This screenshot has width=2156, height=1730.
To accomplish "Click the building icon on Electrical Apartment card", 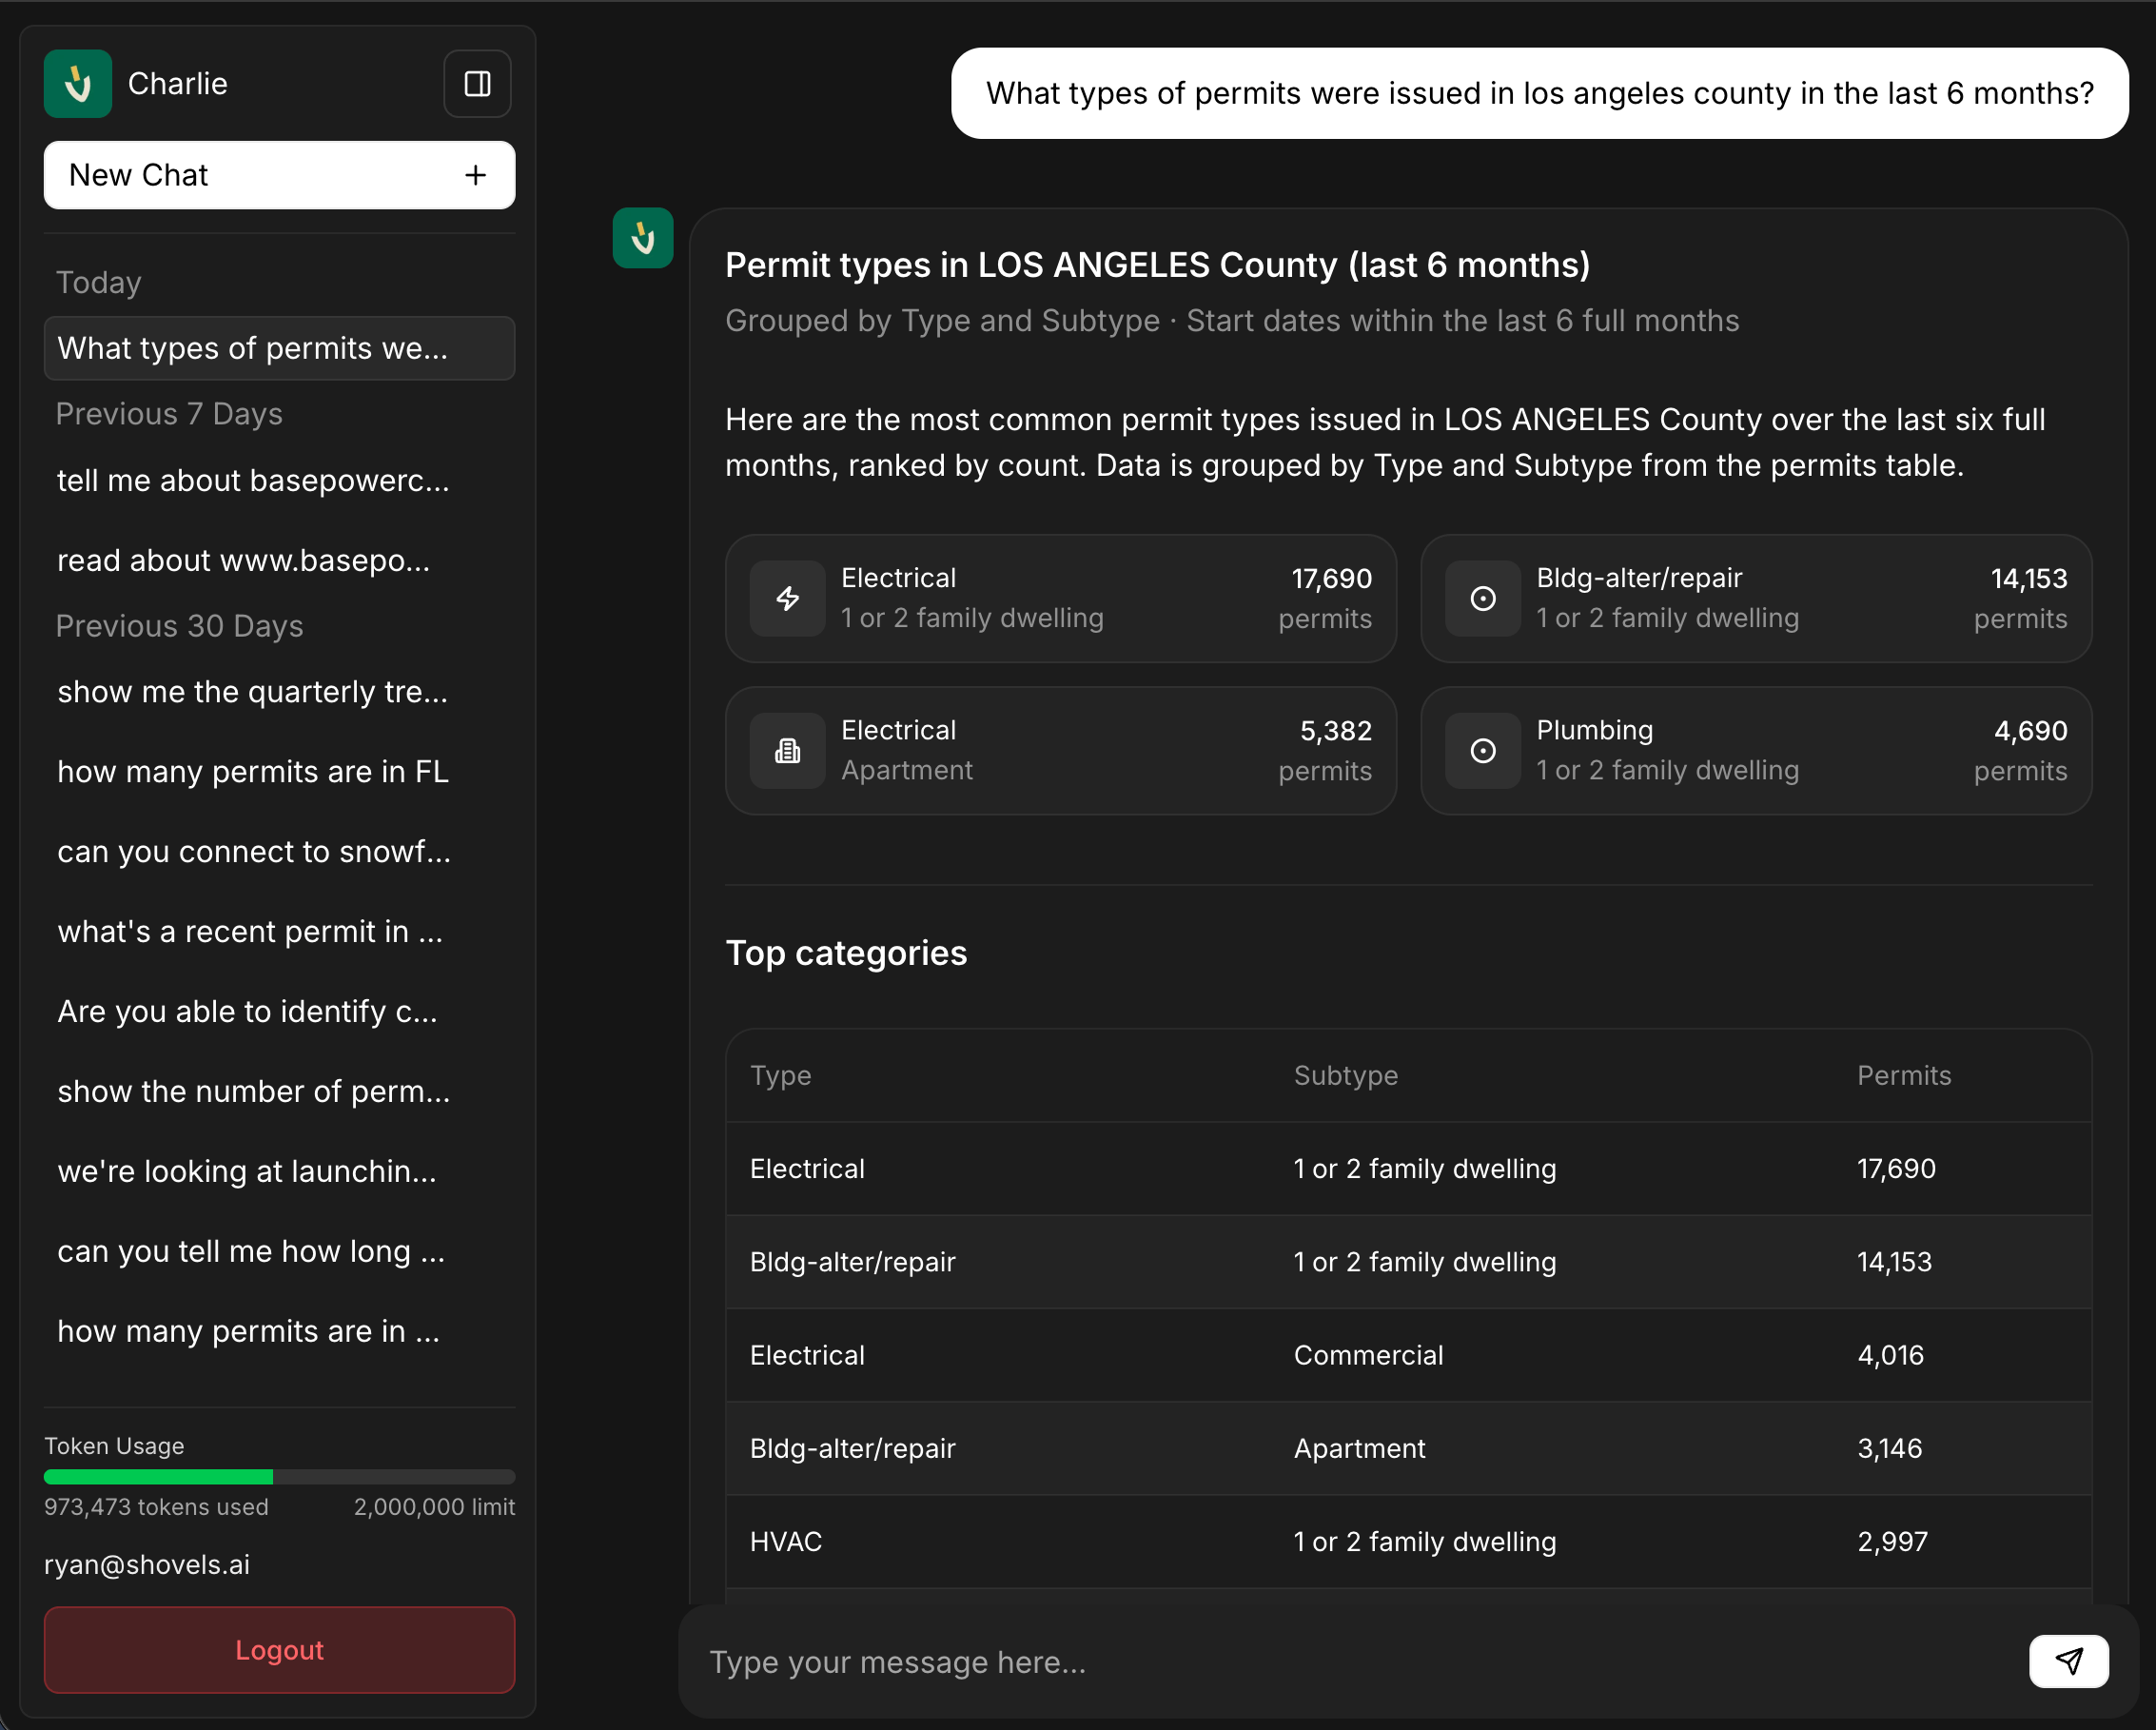I will point(787,750).
